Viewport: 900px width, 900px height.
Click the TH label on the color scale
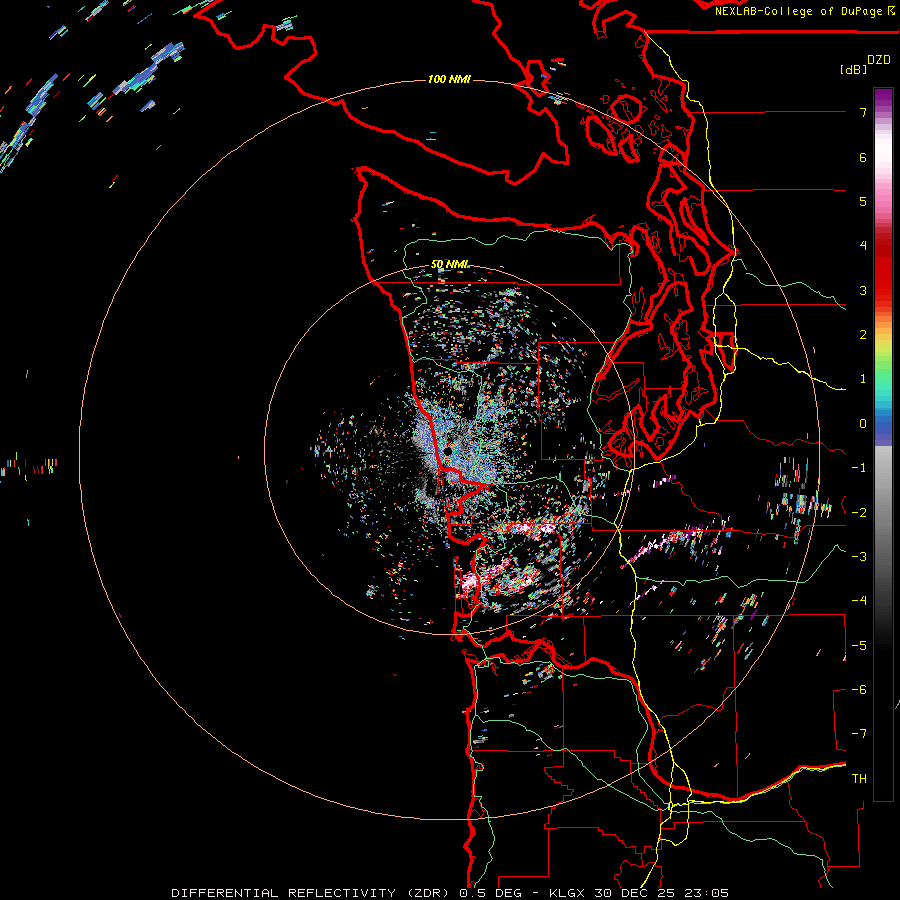pos(859,778)
